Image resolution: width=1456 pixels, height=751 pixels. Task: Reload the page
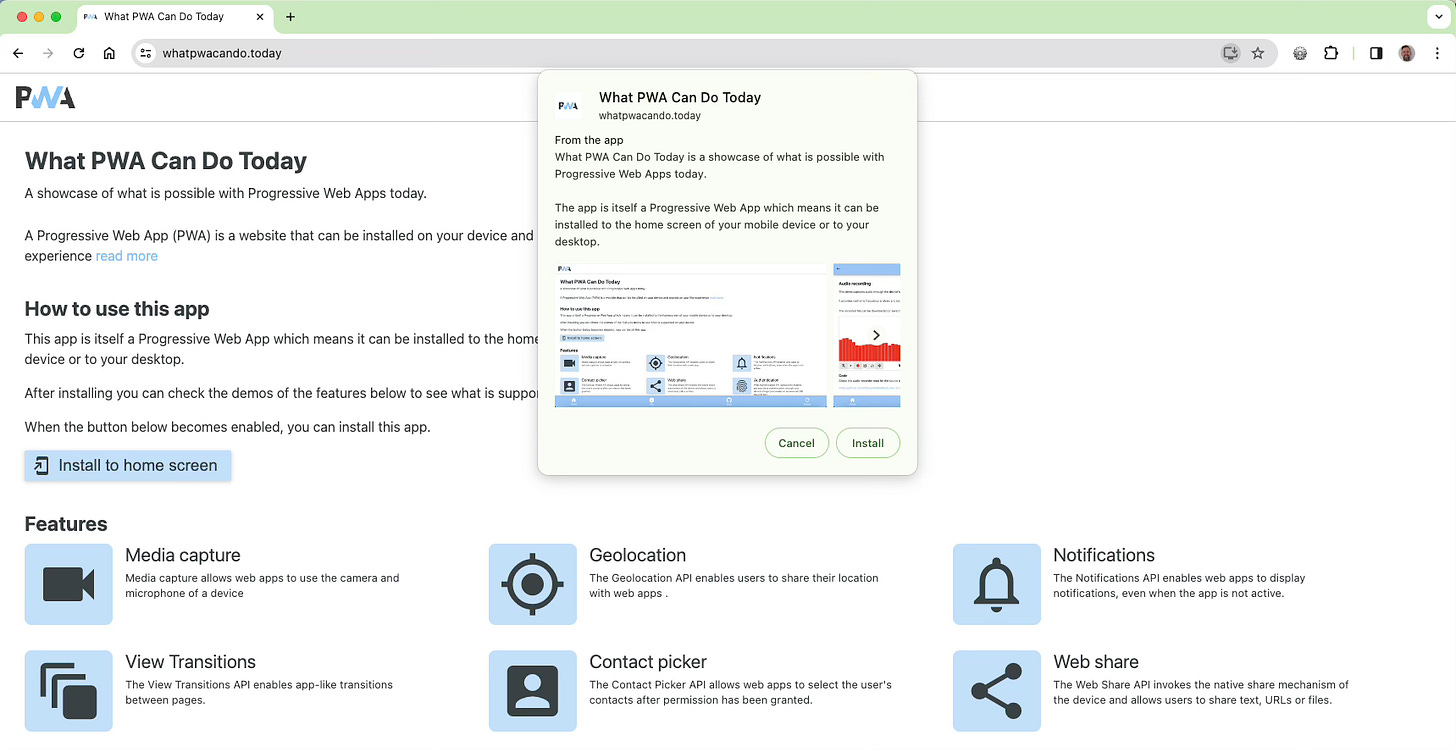(78, 53)
